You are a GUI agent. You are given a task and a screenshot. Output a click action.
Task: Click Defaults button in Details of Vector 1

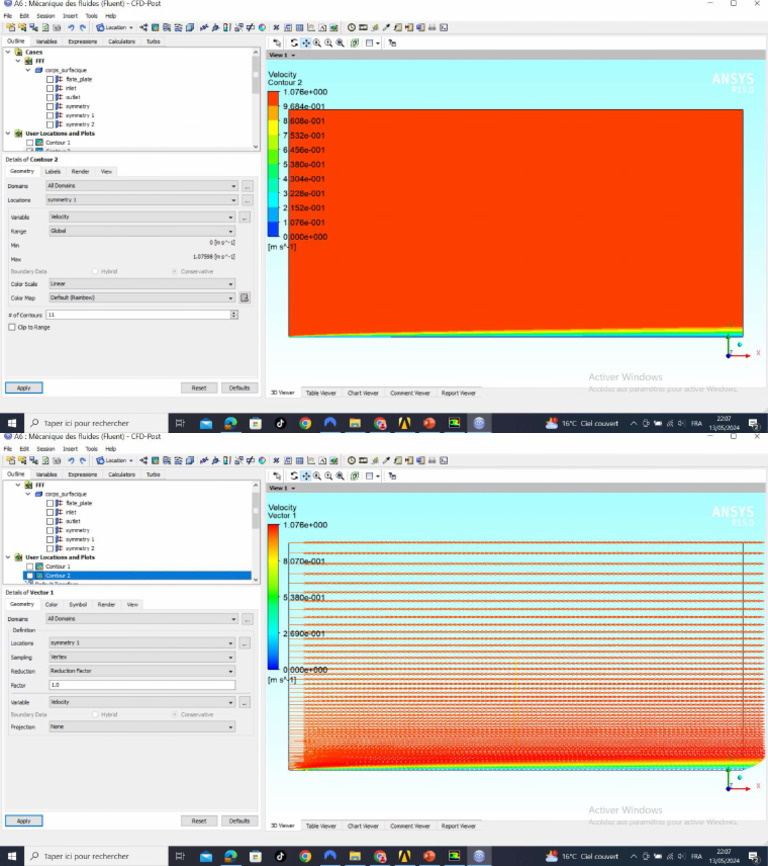tap(239, 821)
